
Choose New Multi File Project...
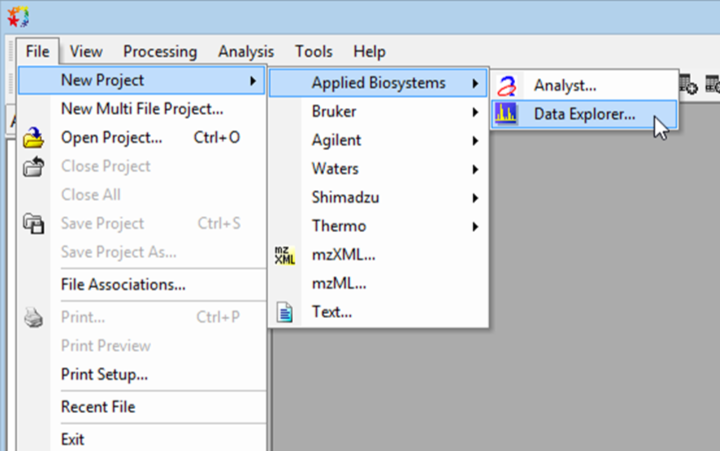pos(141,109)
